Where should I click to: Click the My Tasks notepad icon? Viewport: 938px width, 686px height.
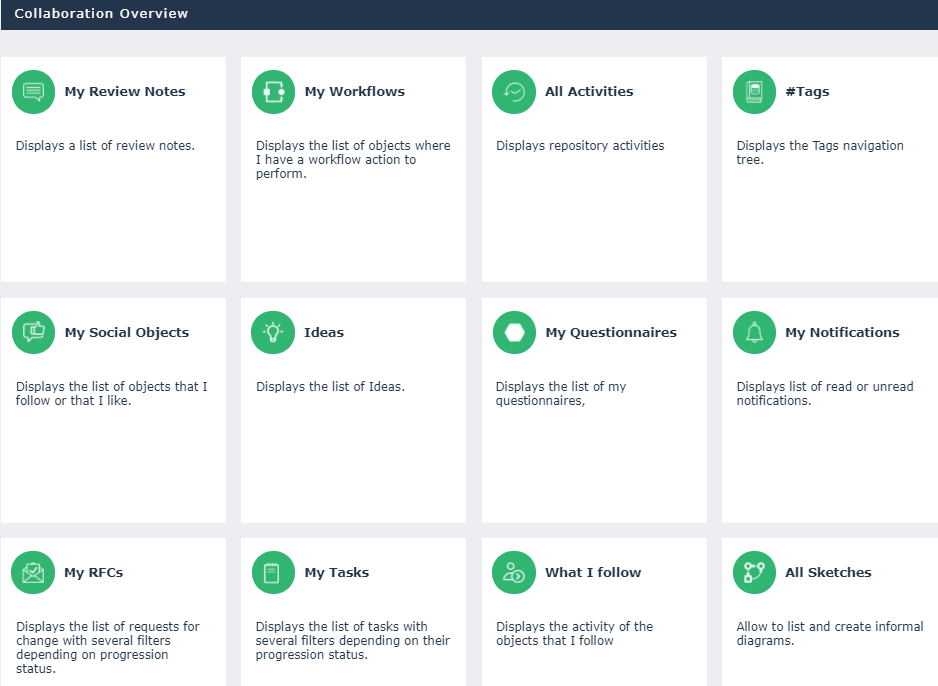273,573
